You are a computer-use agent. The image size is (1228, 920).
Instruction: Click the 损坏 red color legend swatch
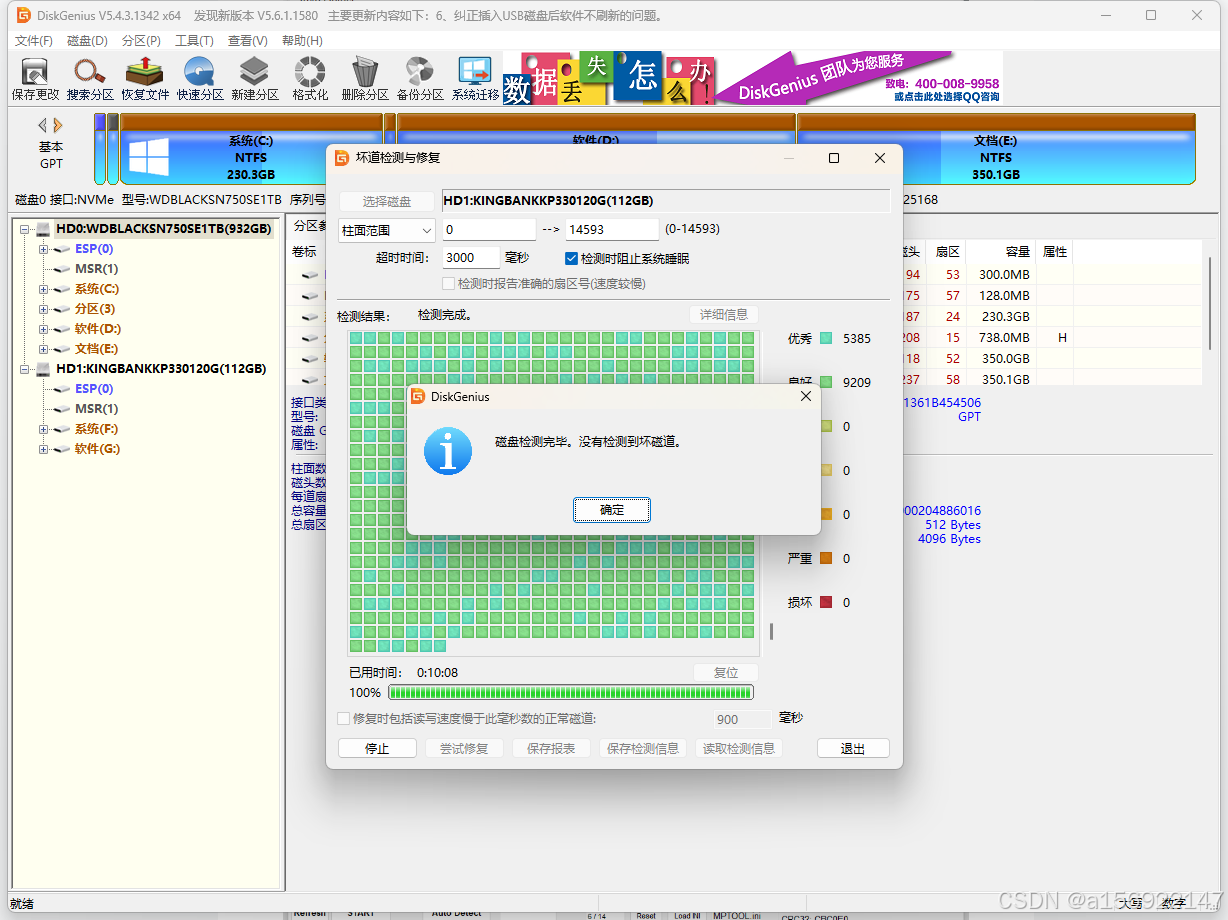click(x=826, y=602)
